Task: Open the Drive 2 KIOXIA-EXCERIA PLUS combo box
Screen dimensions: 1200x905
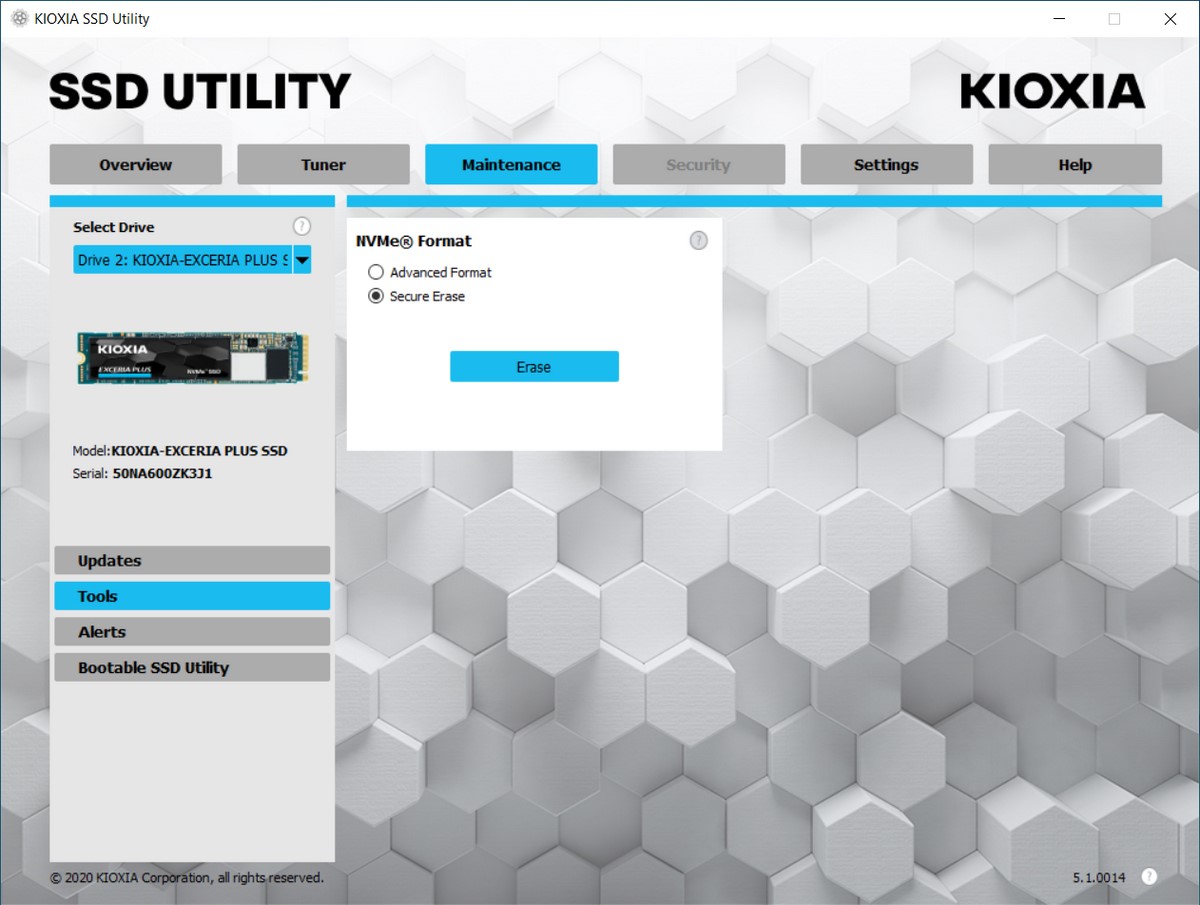Action: (192, 260)
